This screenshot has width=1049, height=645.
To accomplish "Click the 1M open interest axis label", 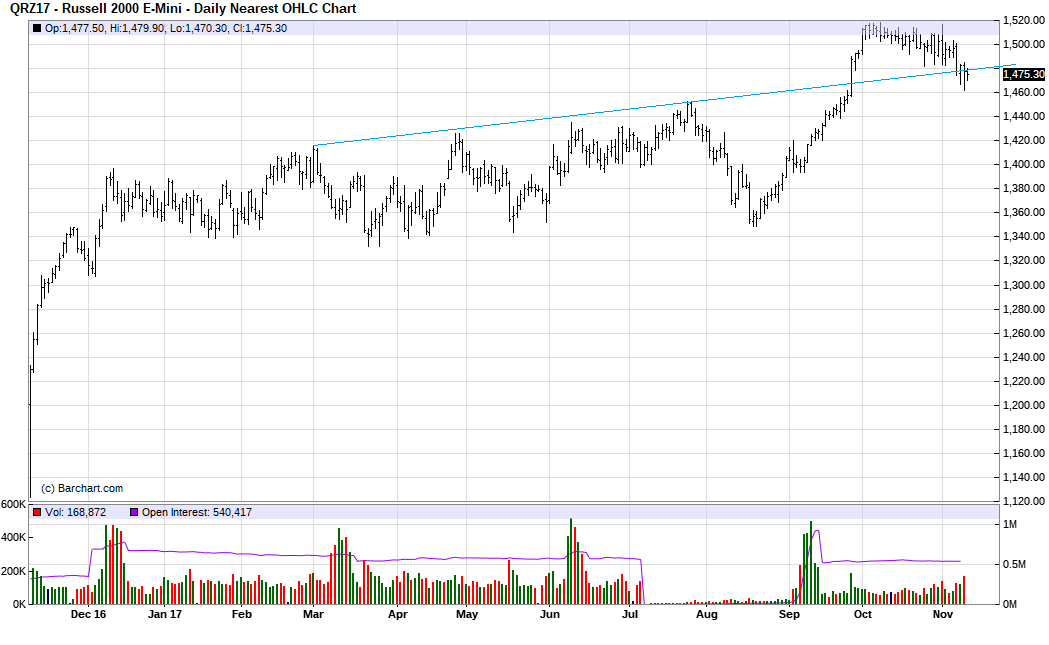I will [x=1010, y=525].
